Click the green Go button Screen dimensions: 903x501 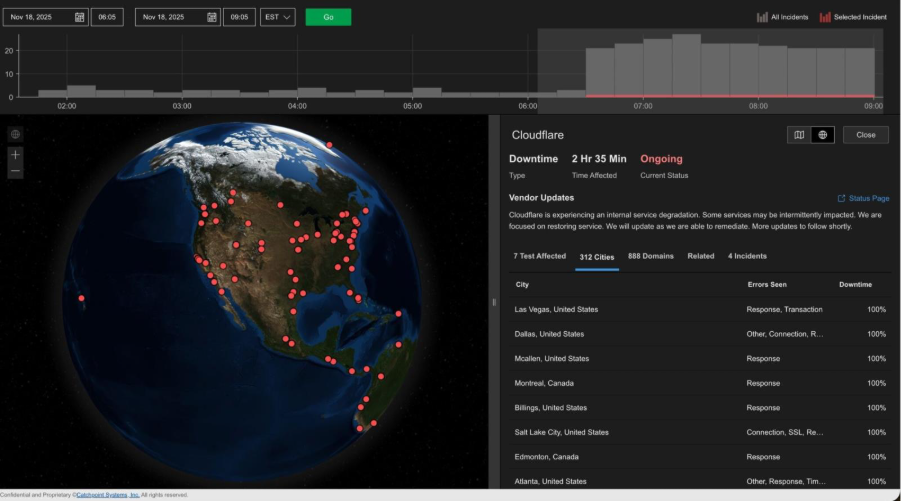[328, 17]
